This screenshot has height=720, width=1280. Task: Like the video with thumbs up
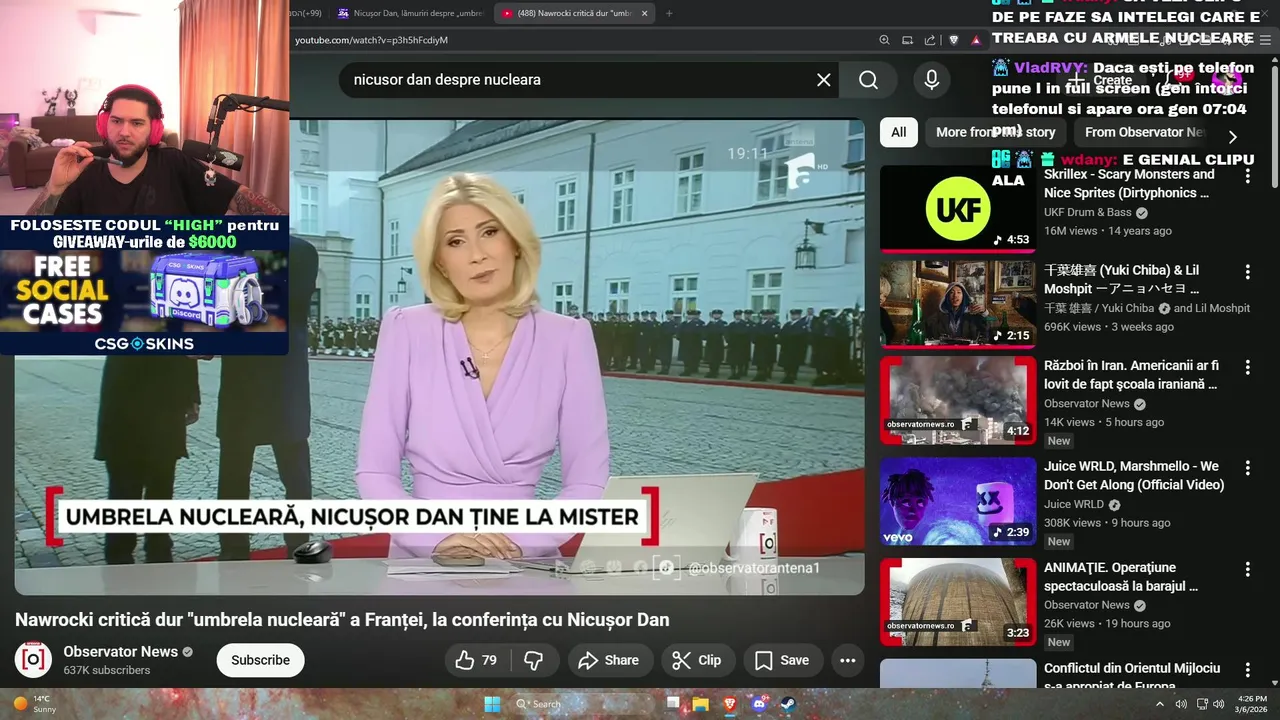click(477, 660)
